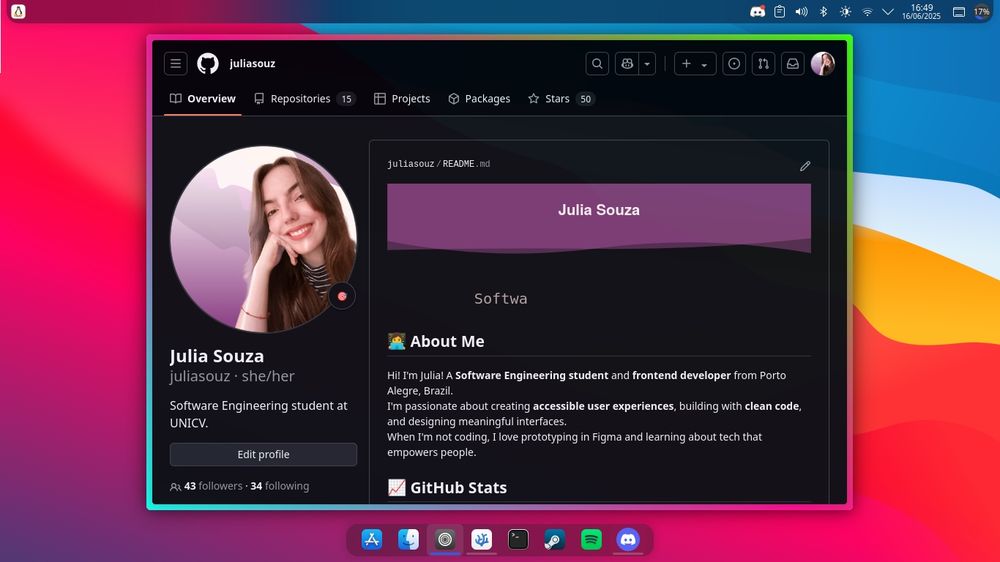Open the brightness tray icon

point(845,11)
